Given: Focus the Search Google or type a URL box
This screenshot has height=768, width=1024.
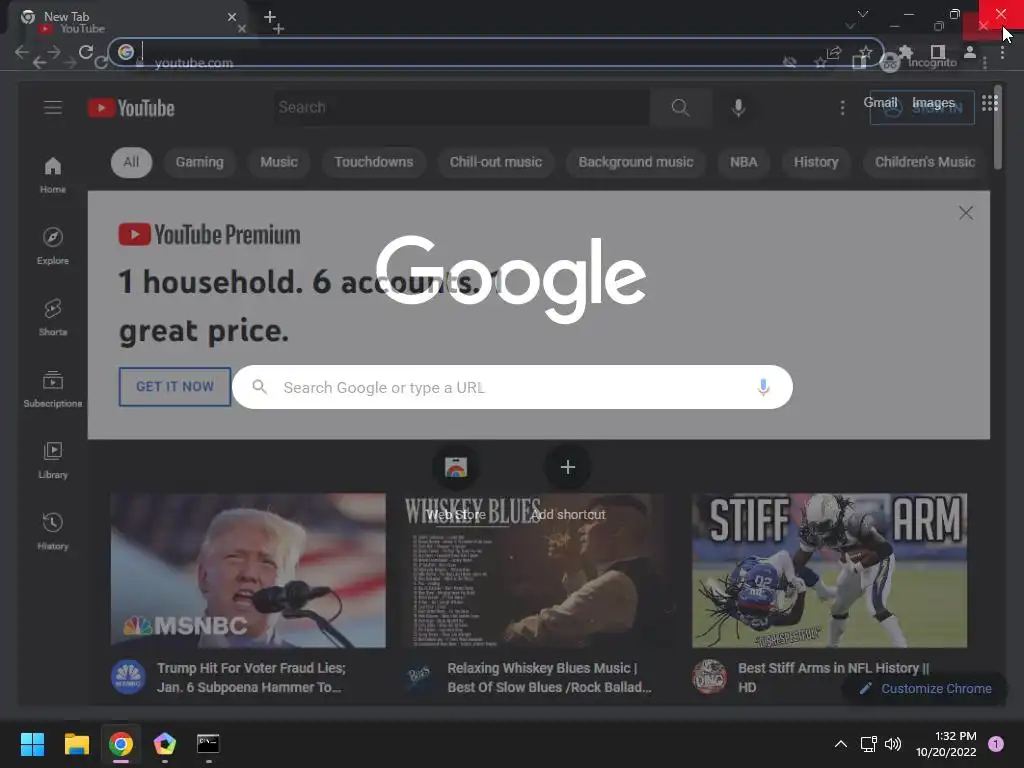Looking at the screenshot, I should [x=513, y=387].
